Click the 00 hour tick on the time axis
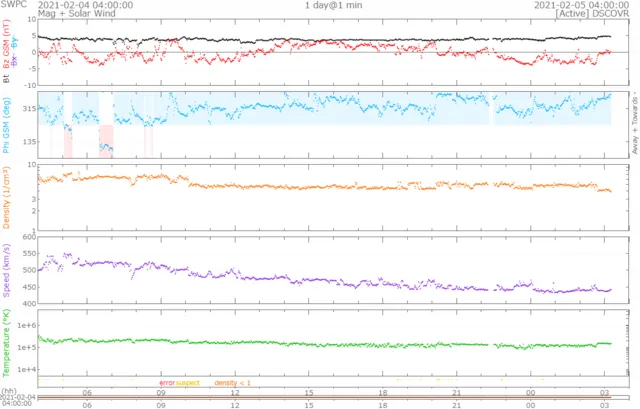Screen dimensions: 640x409 click(x=530, y=394)
